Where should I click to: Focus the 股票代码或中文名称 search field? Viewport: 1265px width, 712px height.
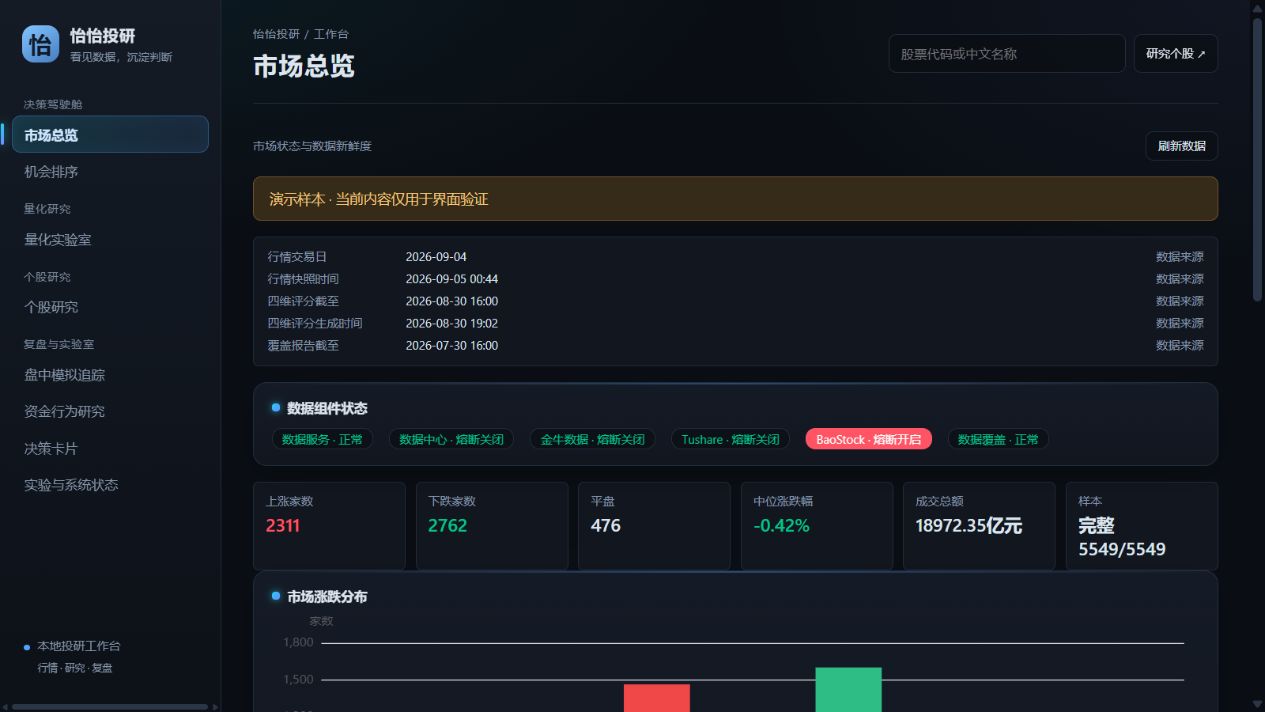1007,54
